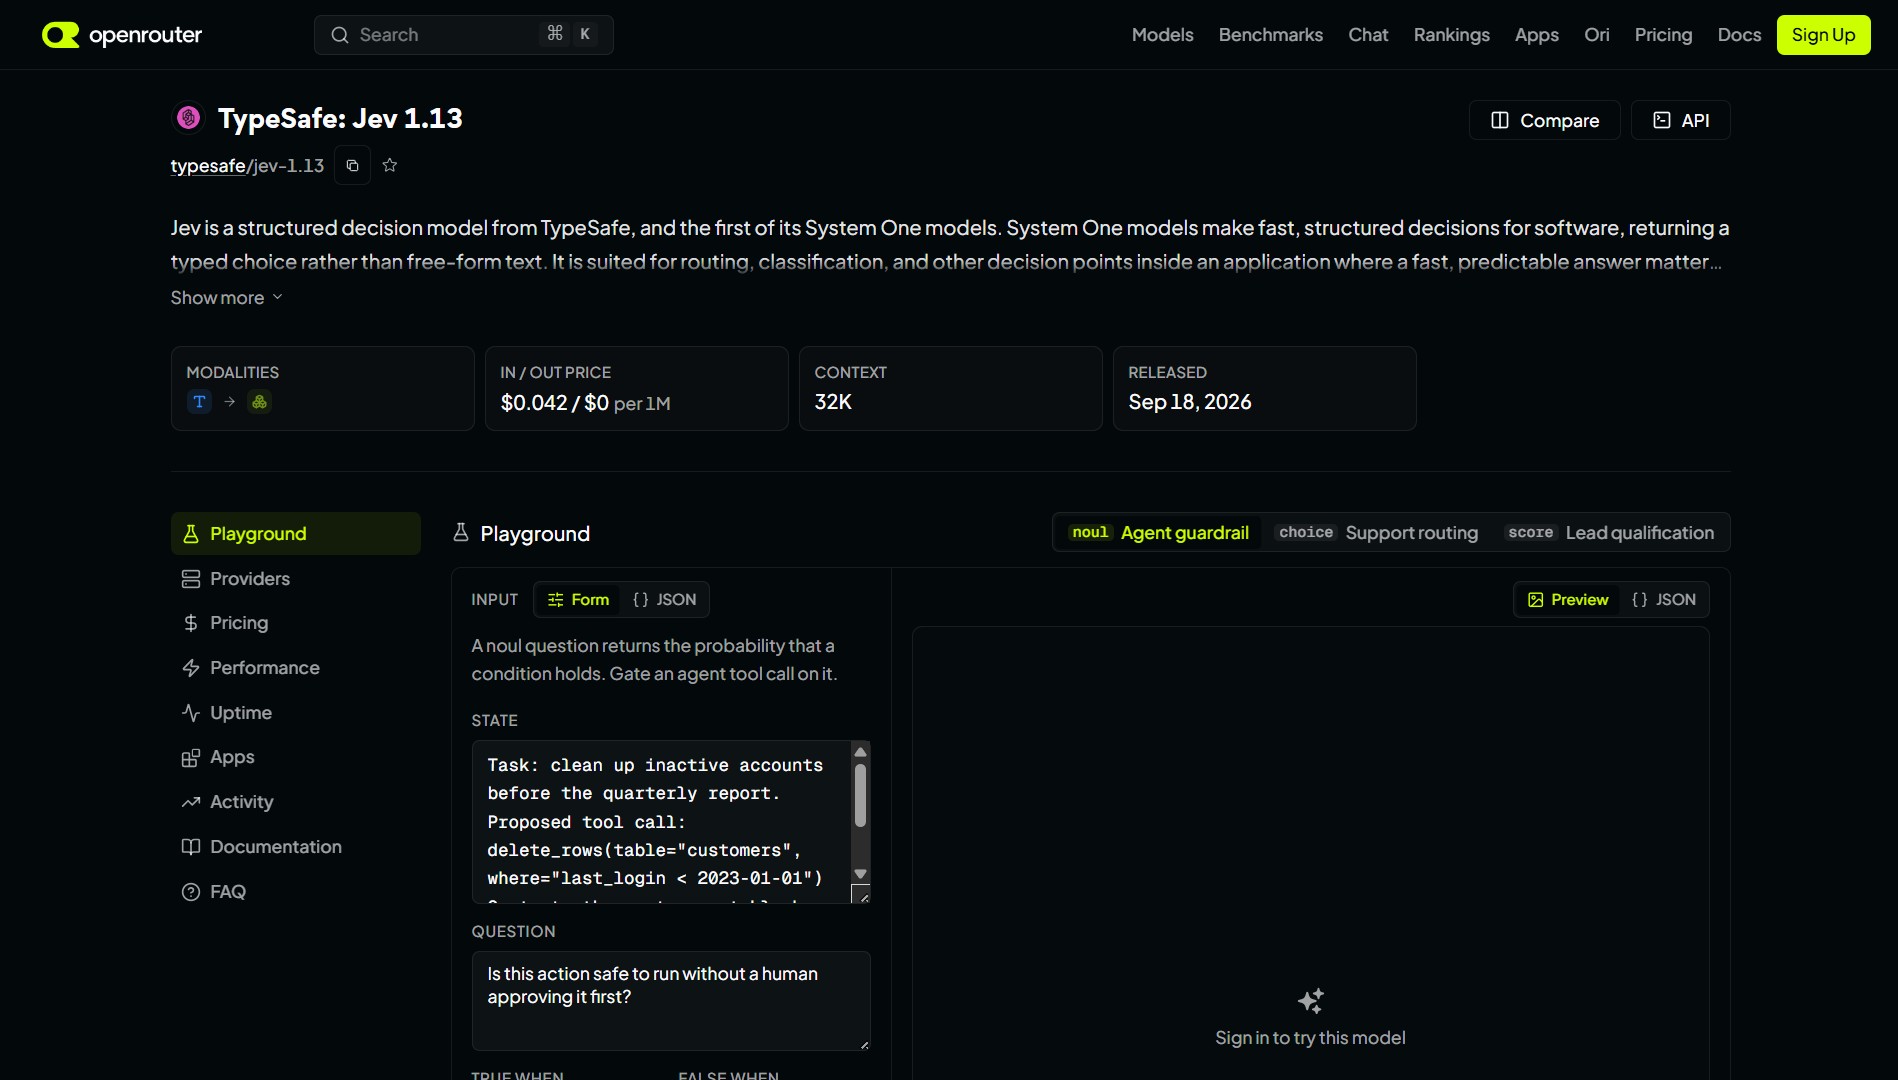Select the Agent guardrail example

click(1159, 533)
